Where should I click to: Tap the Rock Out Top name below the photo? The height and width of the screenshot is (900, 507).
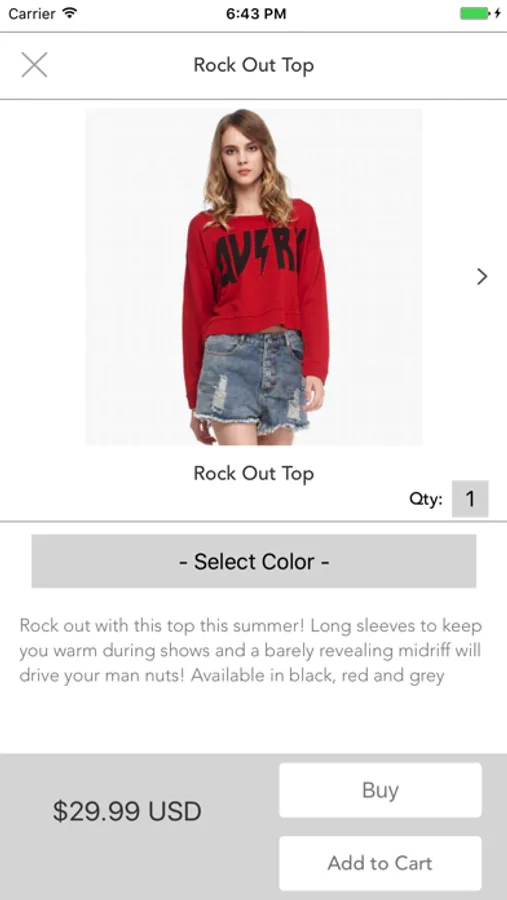pos(254,474)
